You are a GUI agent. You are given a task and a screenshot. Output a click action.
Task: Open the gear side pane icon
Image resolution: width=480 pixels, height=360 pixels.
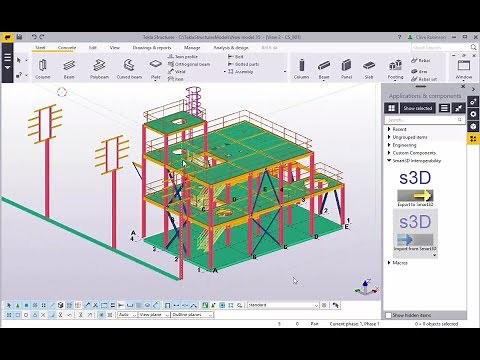click(473, 114)
